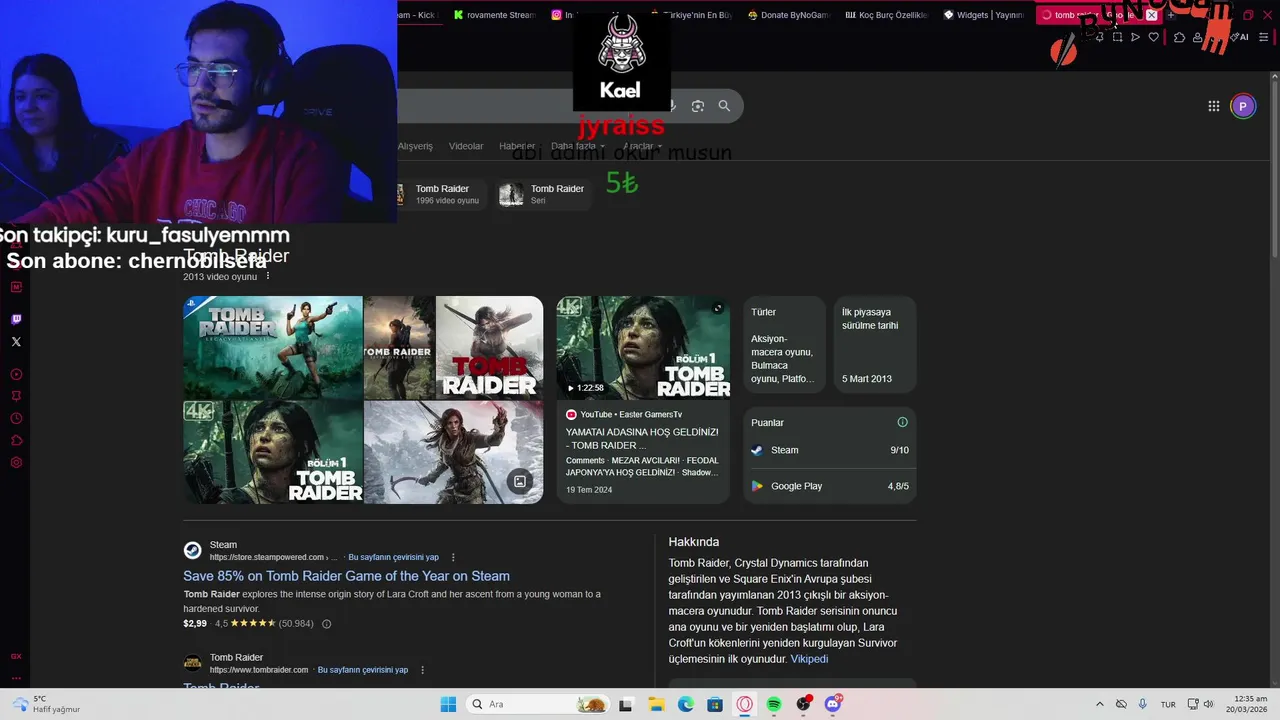Click the Steam 9/10 rating row
Screen dimensions: 1280x720
click(x=830, y=450)
